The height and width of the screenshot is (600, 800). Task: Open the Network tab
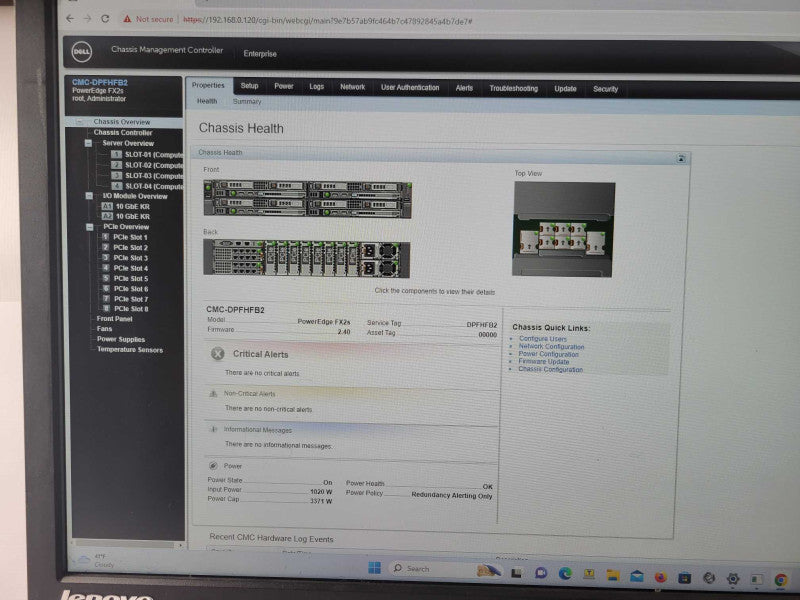[x=353, y=87]
